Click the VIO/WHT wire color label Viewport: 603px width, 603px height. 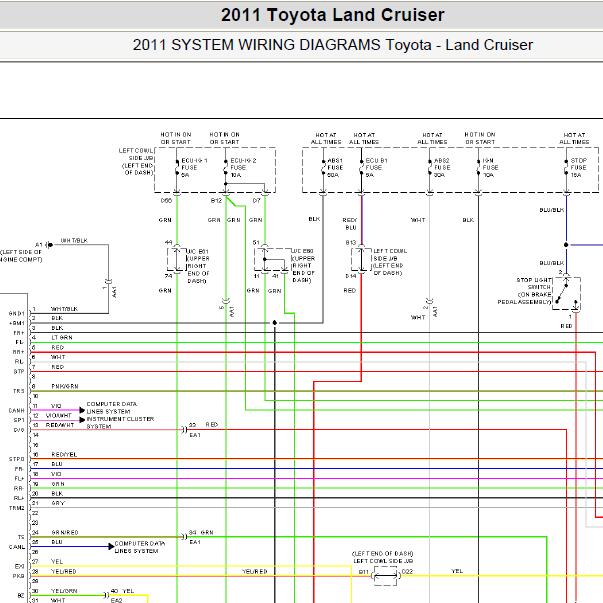click(58, 416)
